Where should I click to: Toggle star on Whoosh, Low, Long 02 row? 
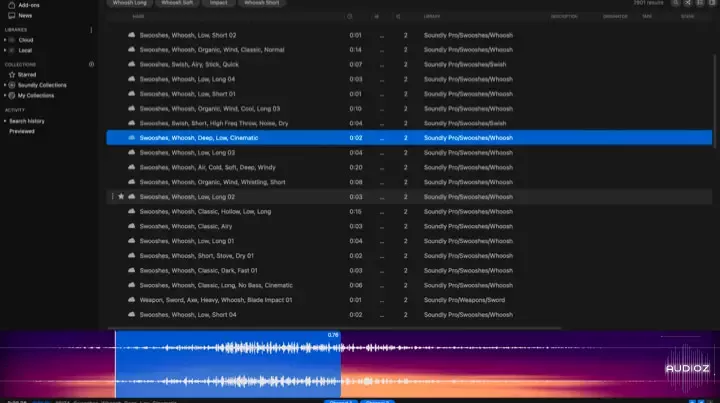[121, 196]
